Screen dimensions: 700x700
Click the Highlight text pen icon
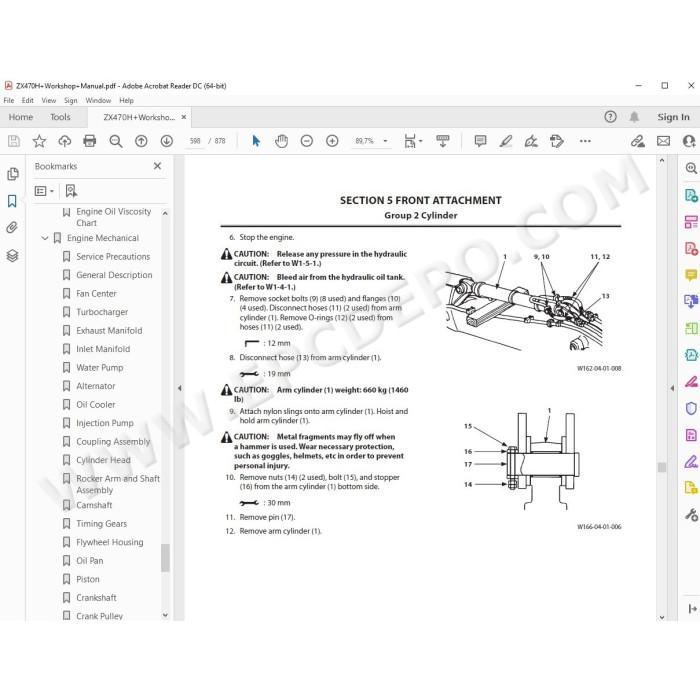[x=506, y=141]
